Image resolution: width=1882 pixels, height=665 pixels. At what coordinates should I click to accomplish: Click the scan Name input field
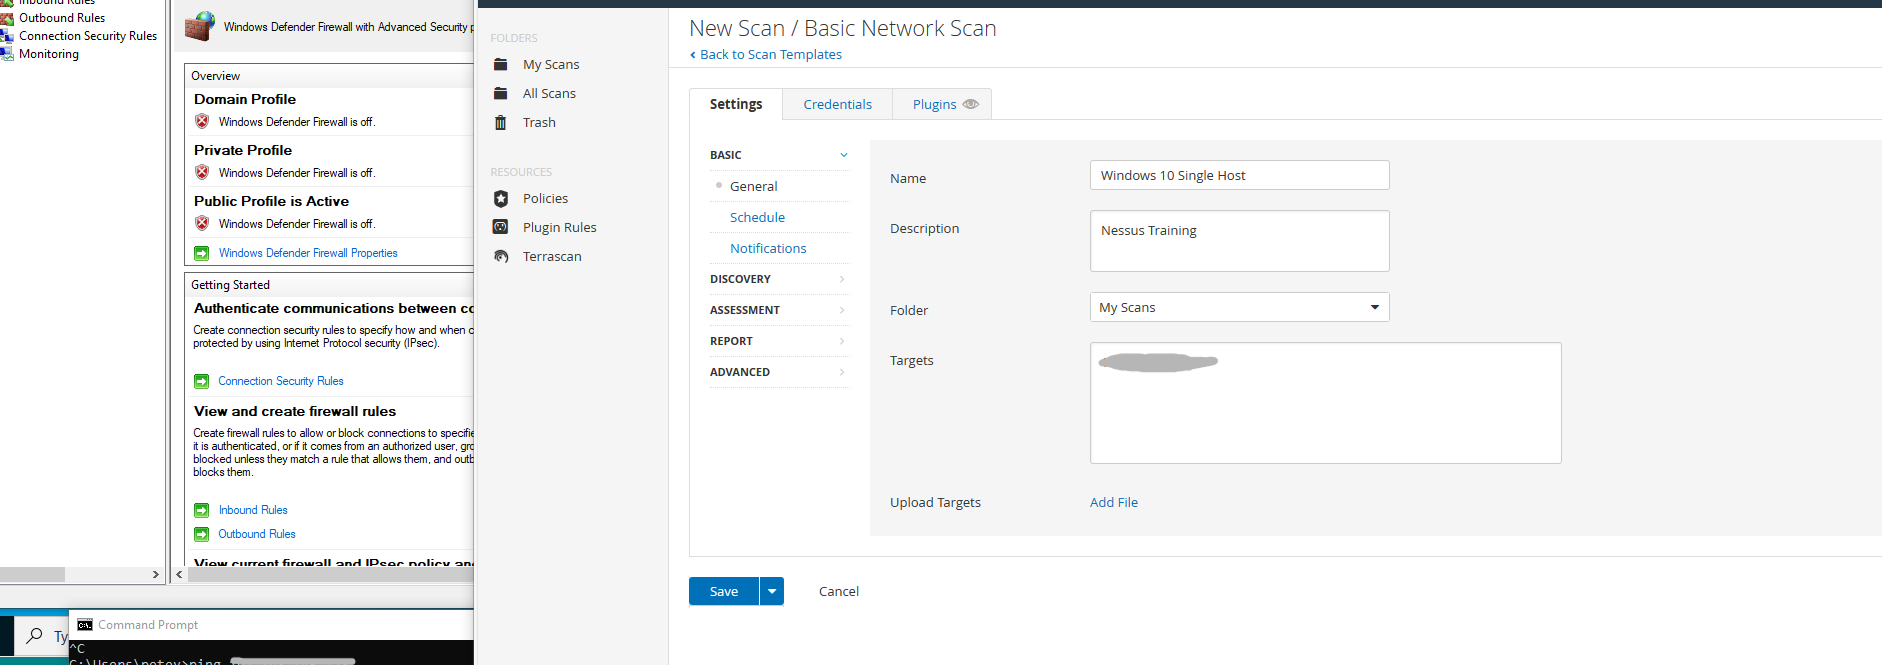click(x=1239, y=175)
